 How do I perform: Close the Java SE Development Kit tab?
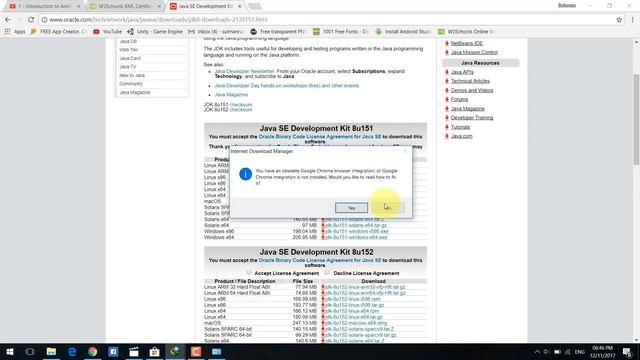point(240,6)
